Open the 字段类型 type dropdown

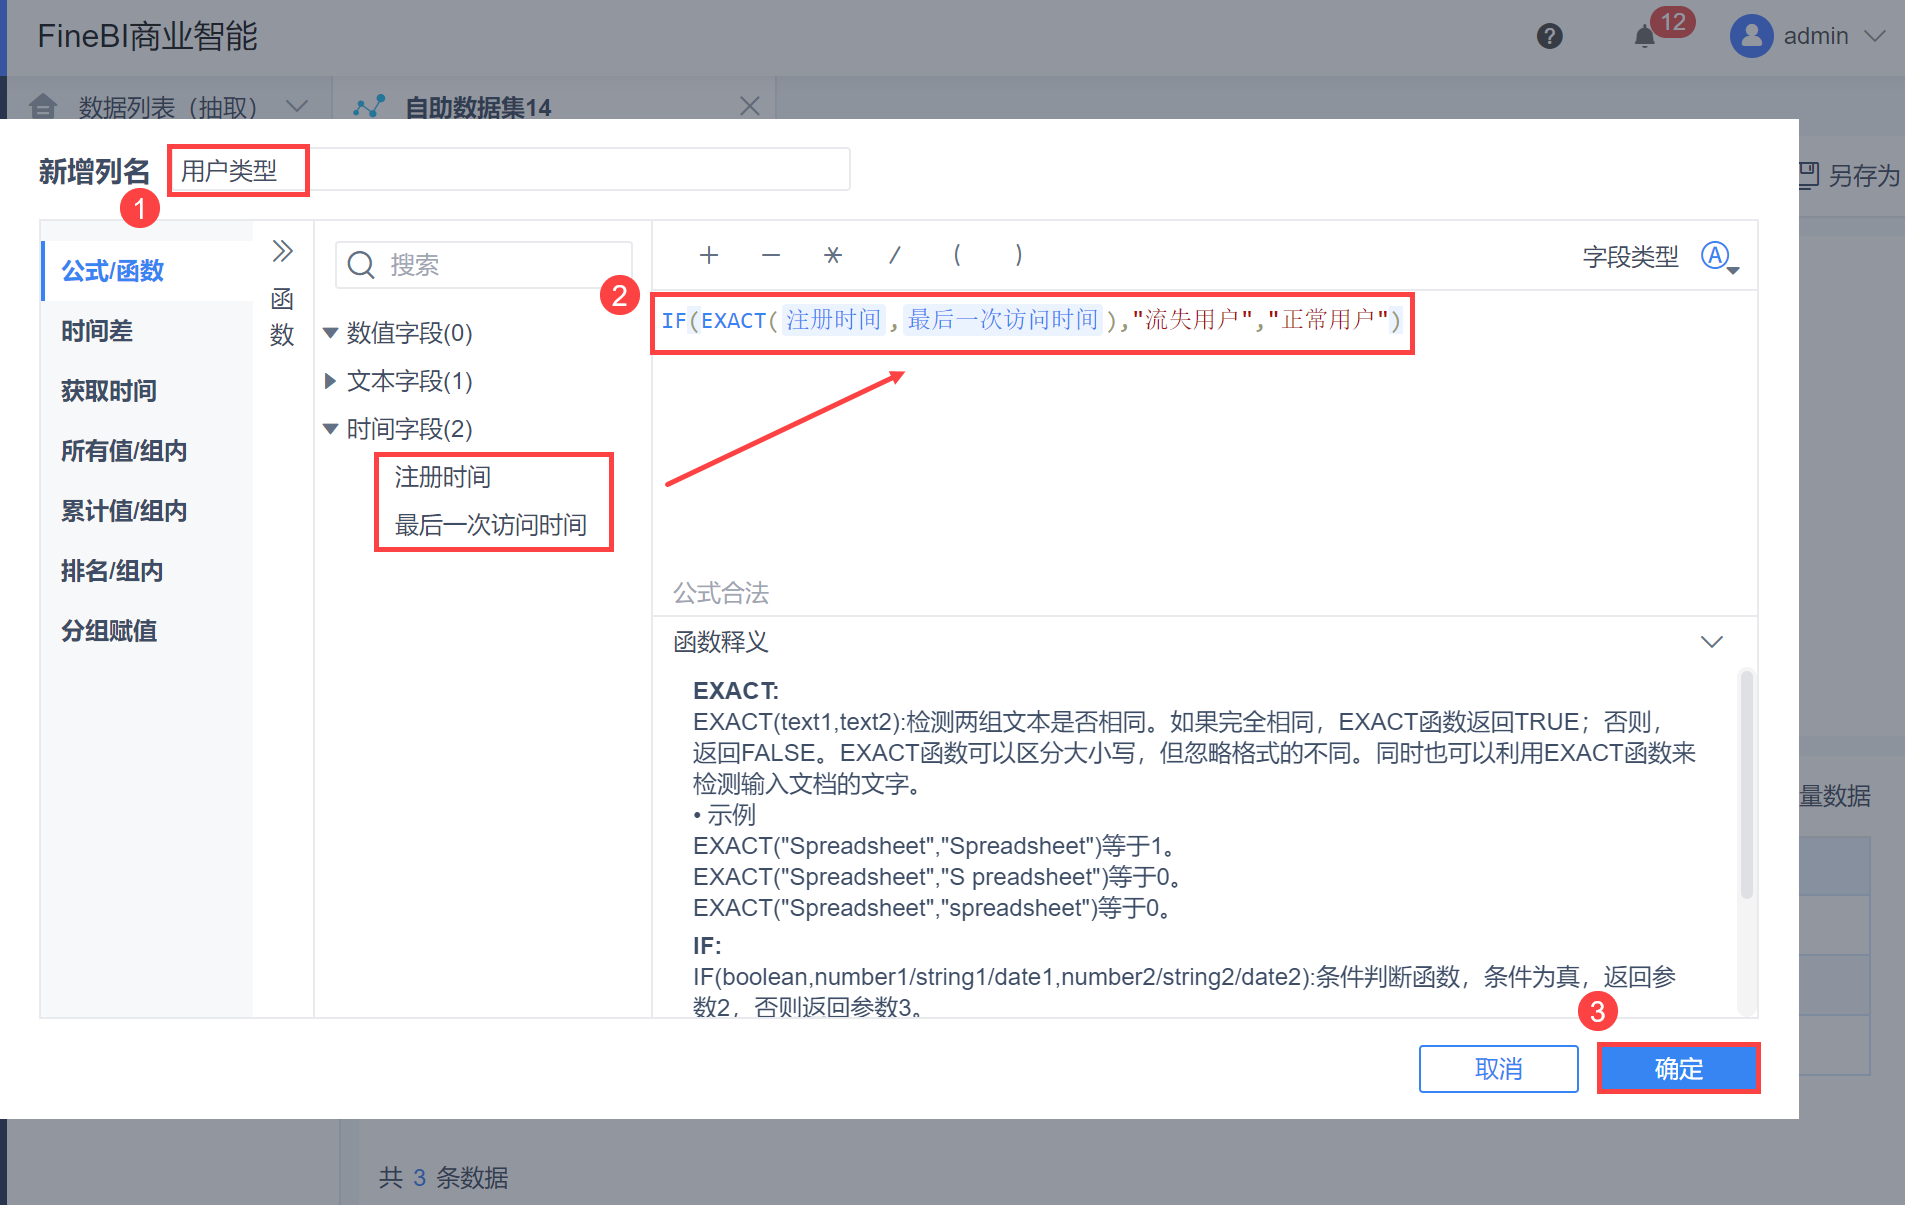click(1720, 257)
